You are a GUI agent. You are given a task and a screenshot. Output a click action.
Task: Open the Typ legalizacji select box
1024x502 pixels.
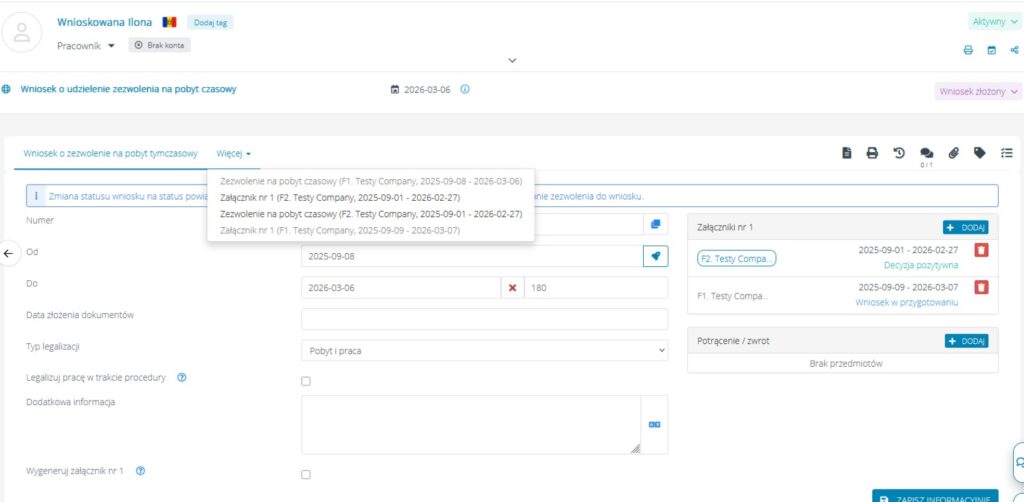484,350
